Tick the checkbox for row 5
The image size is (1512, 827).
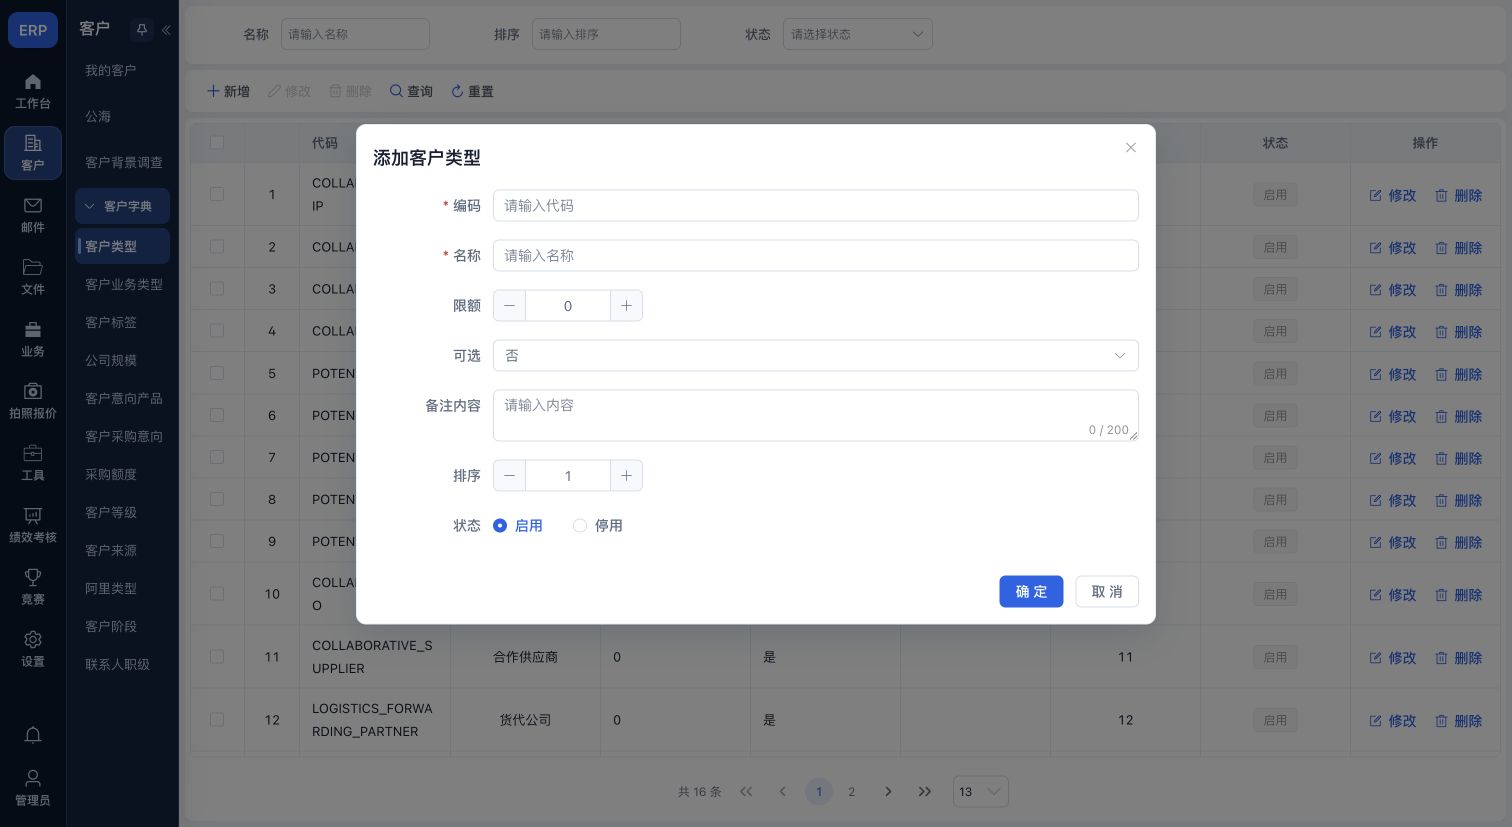217,373
